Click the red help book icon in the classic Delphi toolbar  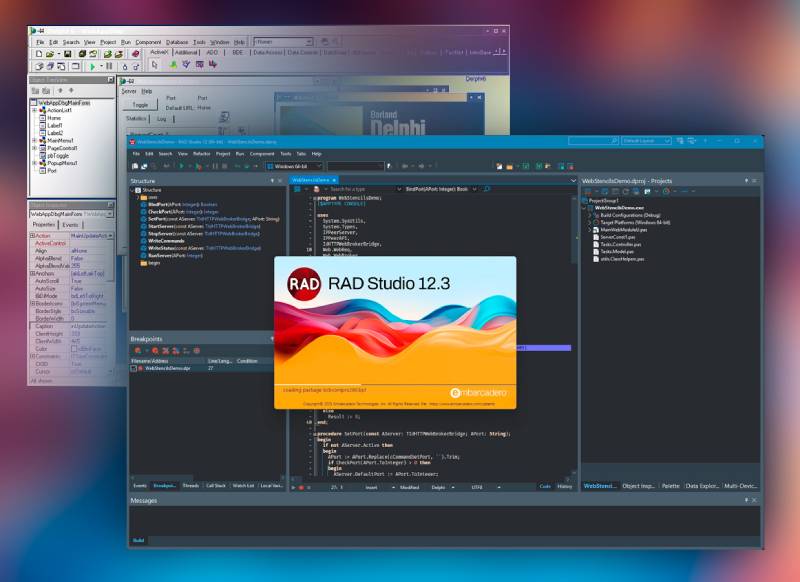point(135,54)
